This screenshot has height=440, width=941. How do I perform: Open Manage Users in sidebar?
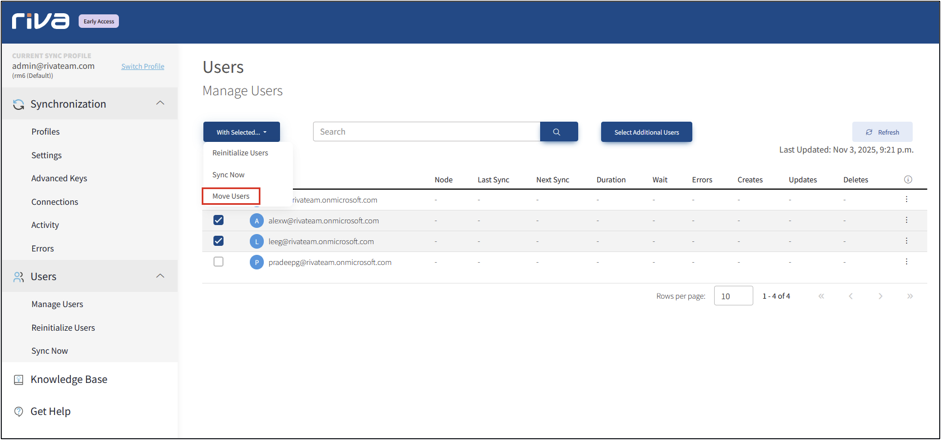[57, 304]
